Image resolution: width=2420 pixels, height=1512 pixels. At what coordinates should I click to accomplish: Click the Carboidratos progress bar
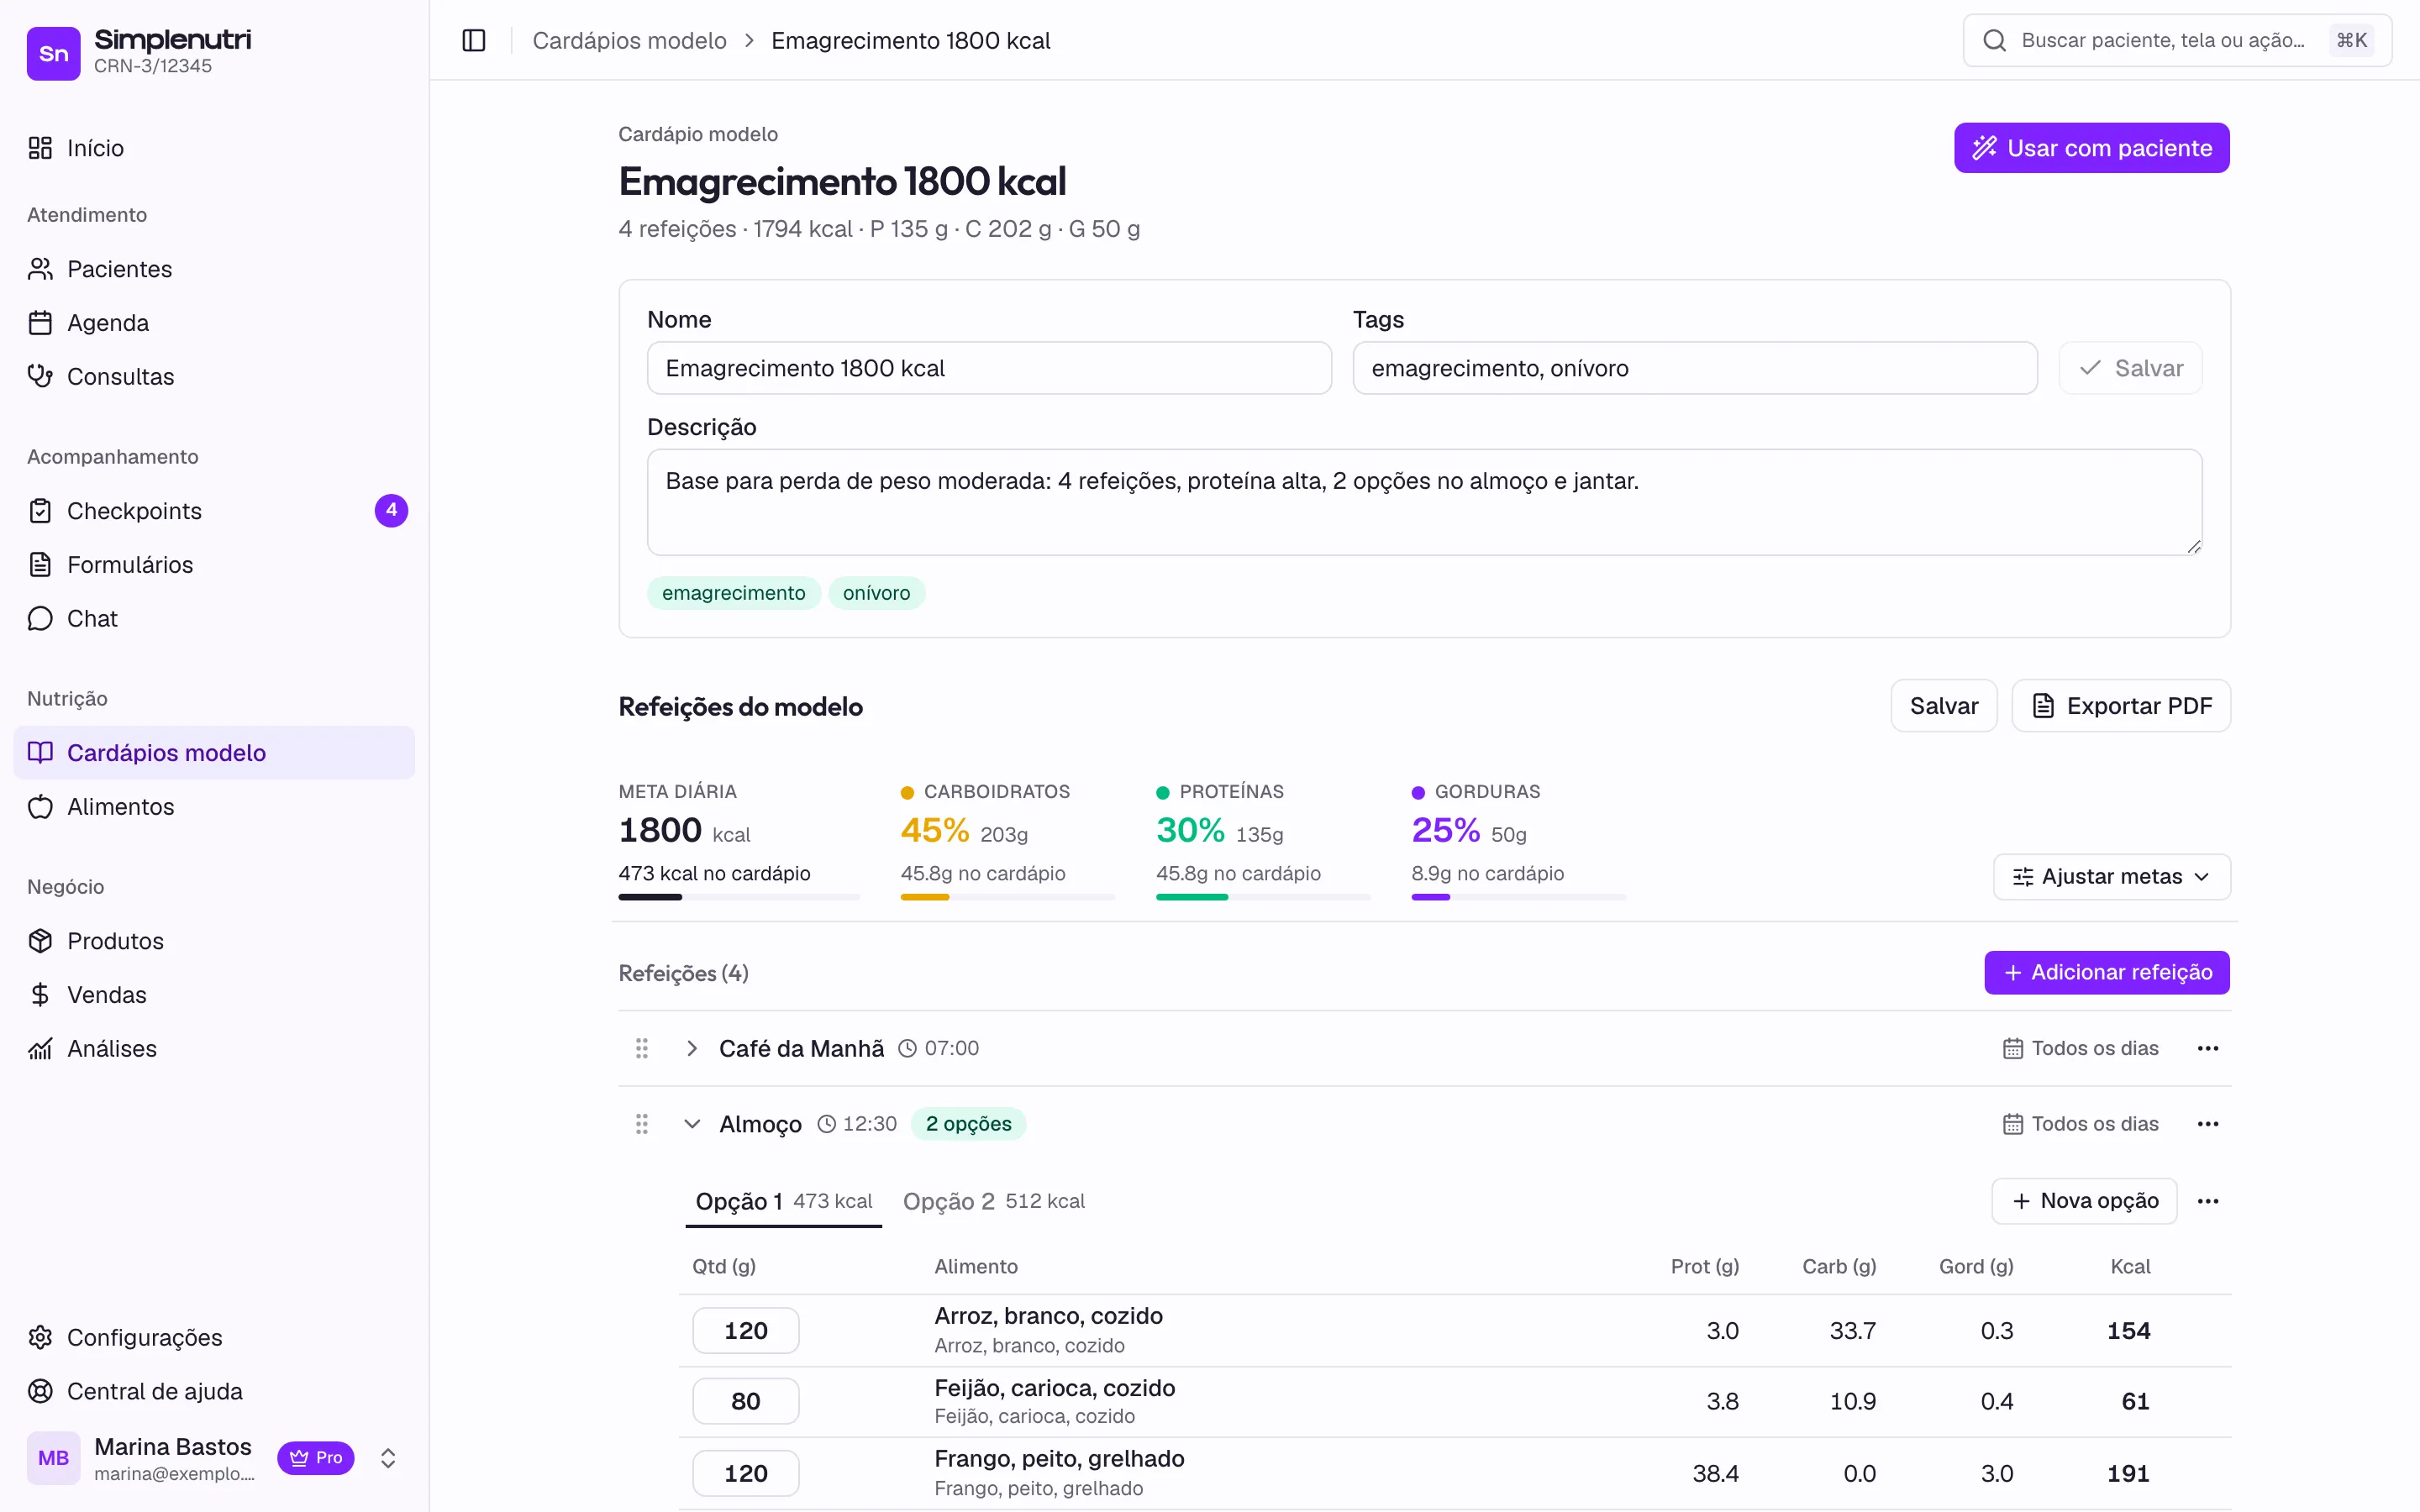point(1007,897)
